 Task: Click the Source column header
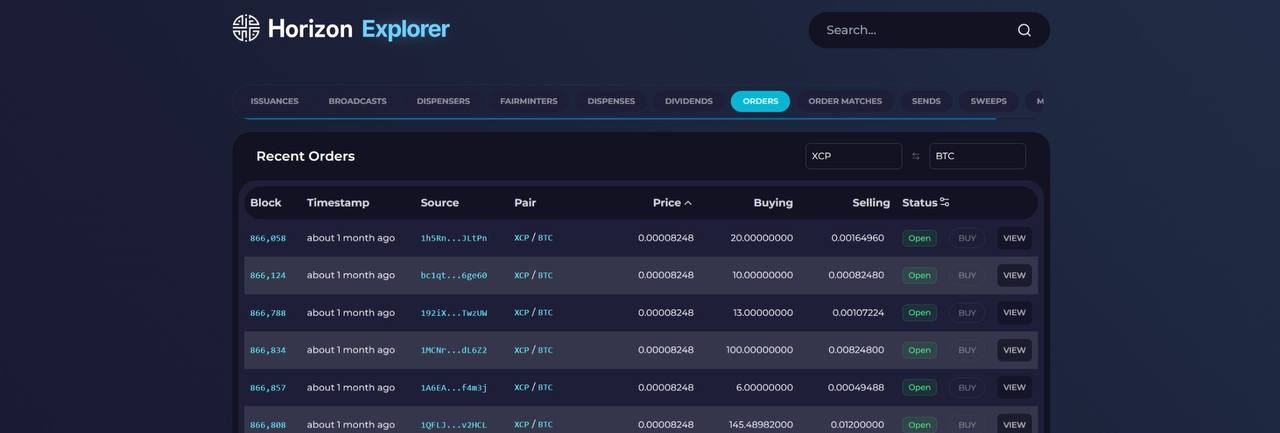pyautogui.click(x=440, y=203)
